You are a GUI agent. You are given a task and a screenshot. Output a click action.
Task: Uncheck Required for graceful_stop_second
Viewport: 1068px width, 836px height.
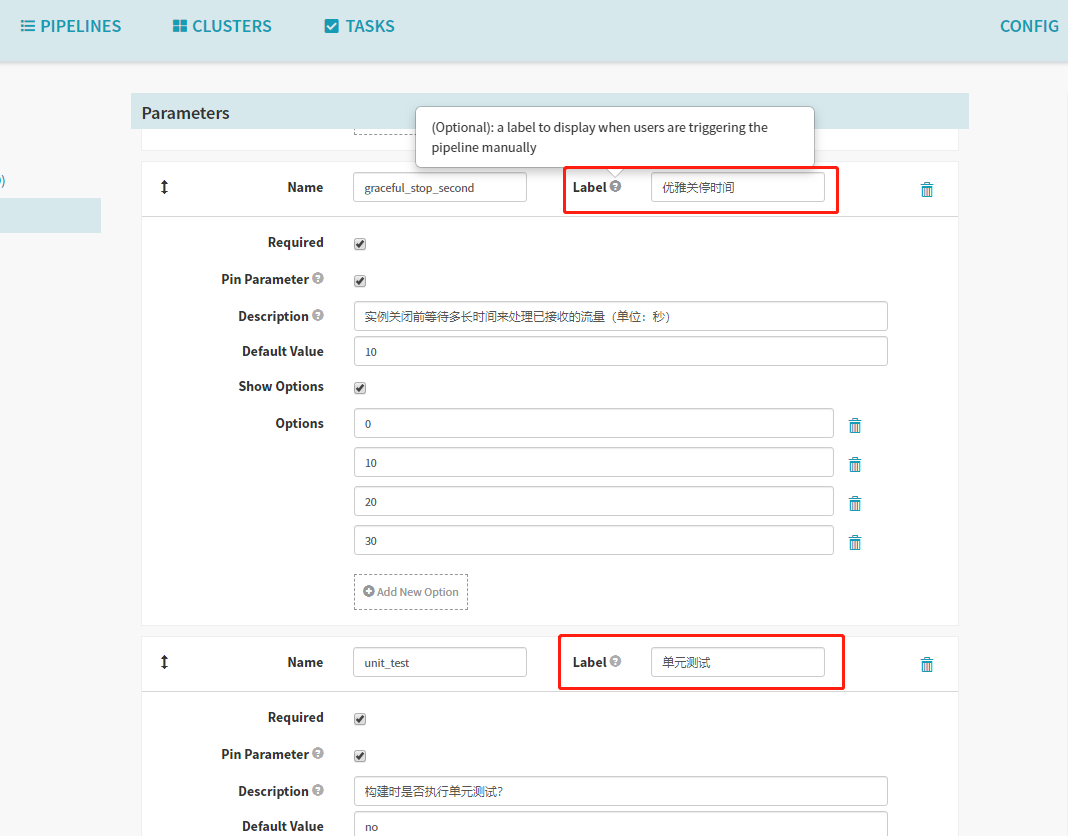359,242
